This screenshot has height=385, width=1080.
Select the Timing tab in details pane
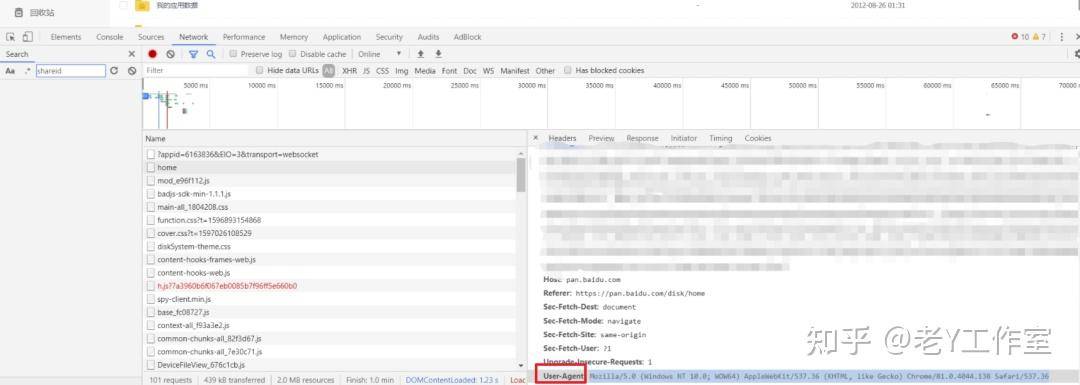pyautogui.click(x=720, y=138)
